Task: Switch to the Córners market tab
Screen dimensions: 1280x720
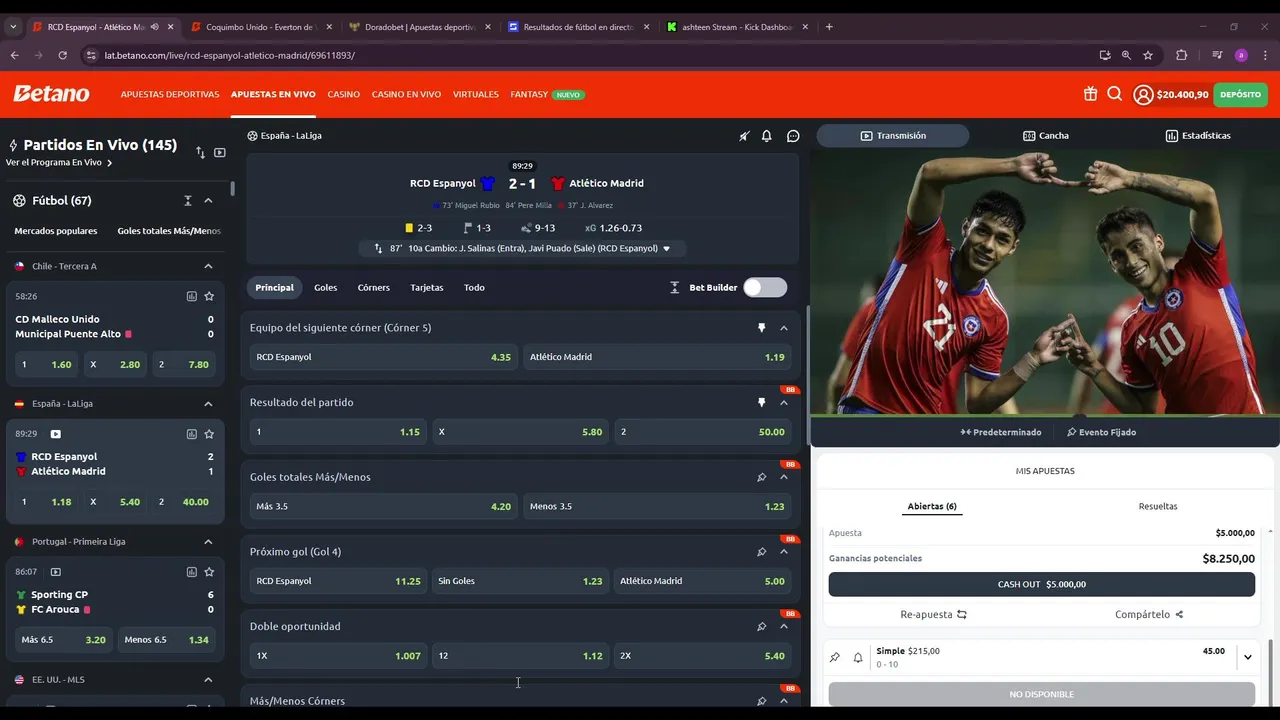Action: point(374,288)
